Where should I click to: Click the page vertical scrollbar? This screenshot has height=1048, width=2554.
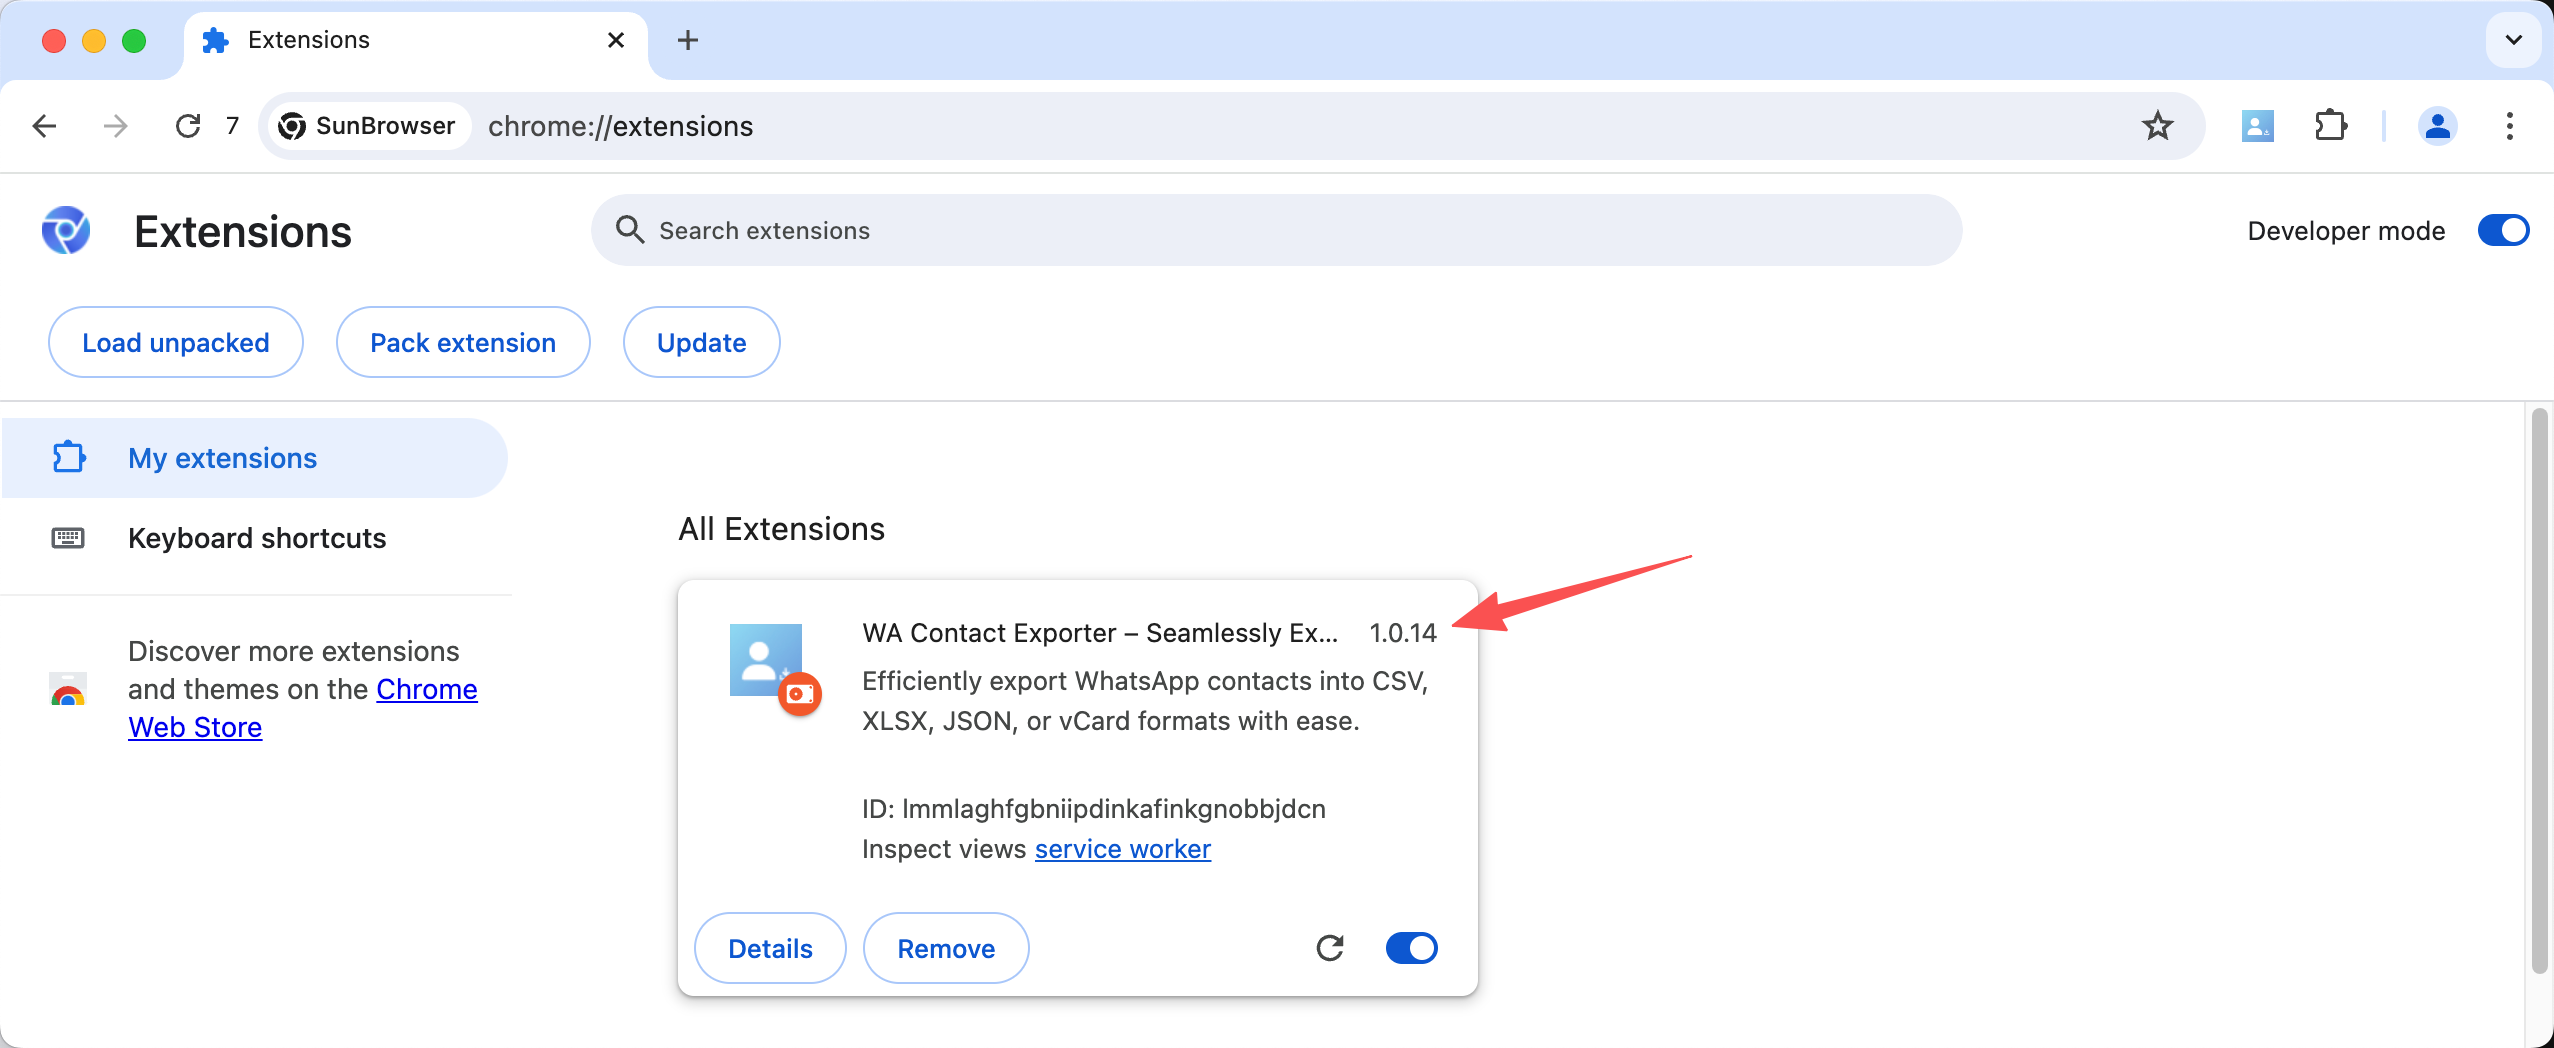coord(2538,690)
